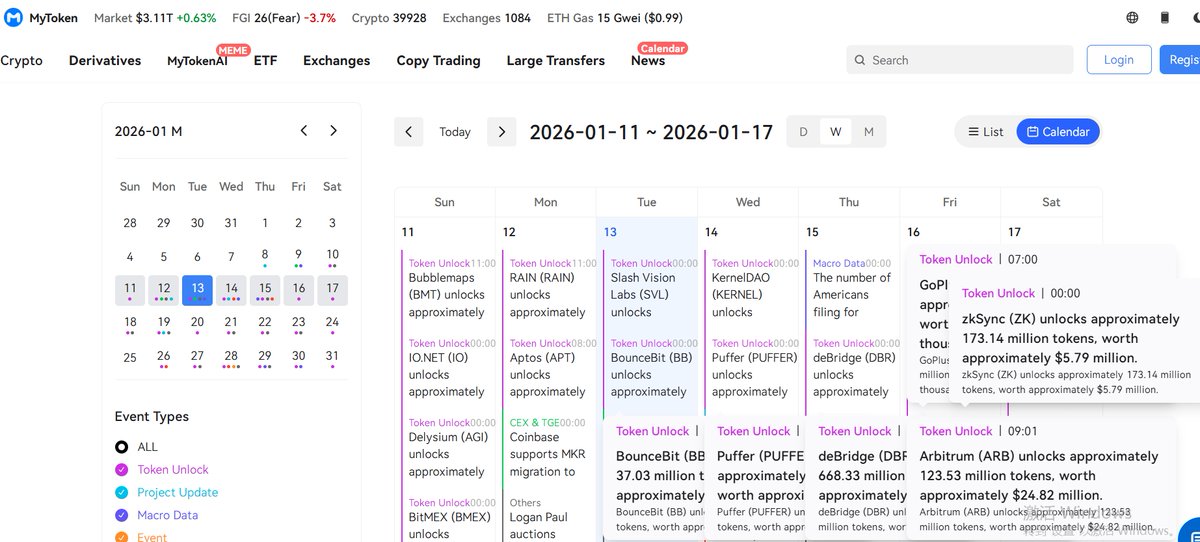Select January 31 in the mini calendar

tap(333, 358)
